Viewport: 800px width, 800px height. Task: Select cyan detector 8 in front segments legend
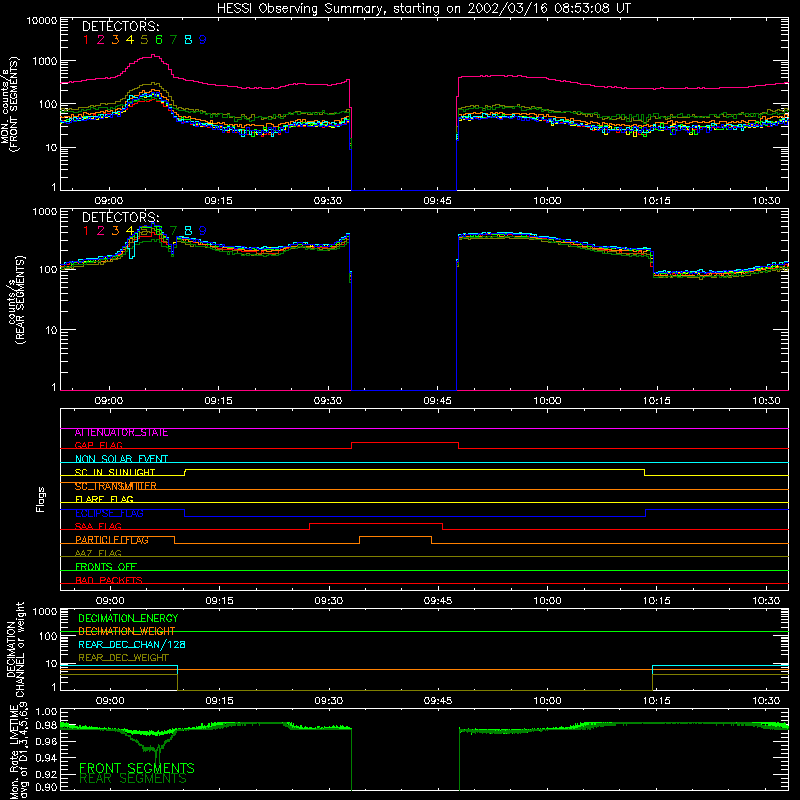[x=188, y=40]
